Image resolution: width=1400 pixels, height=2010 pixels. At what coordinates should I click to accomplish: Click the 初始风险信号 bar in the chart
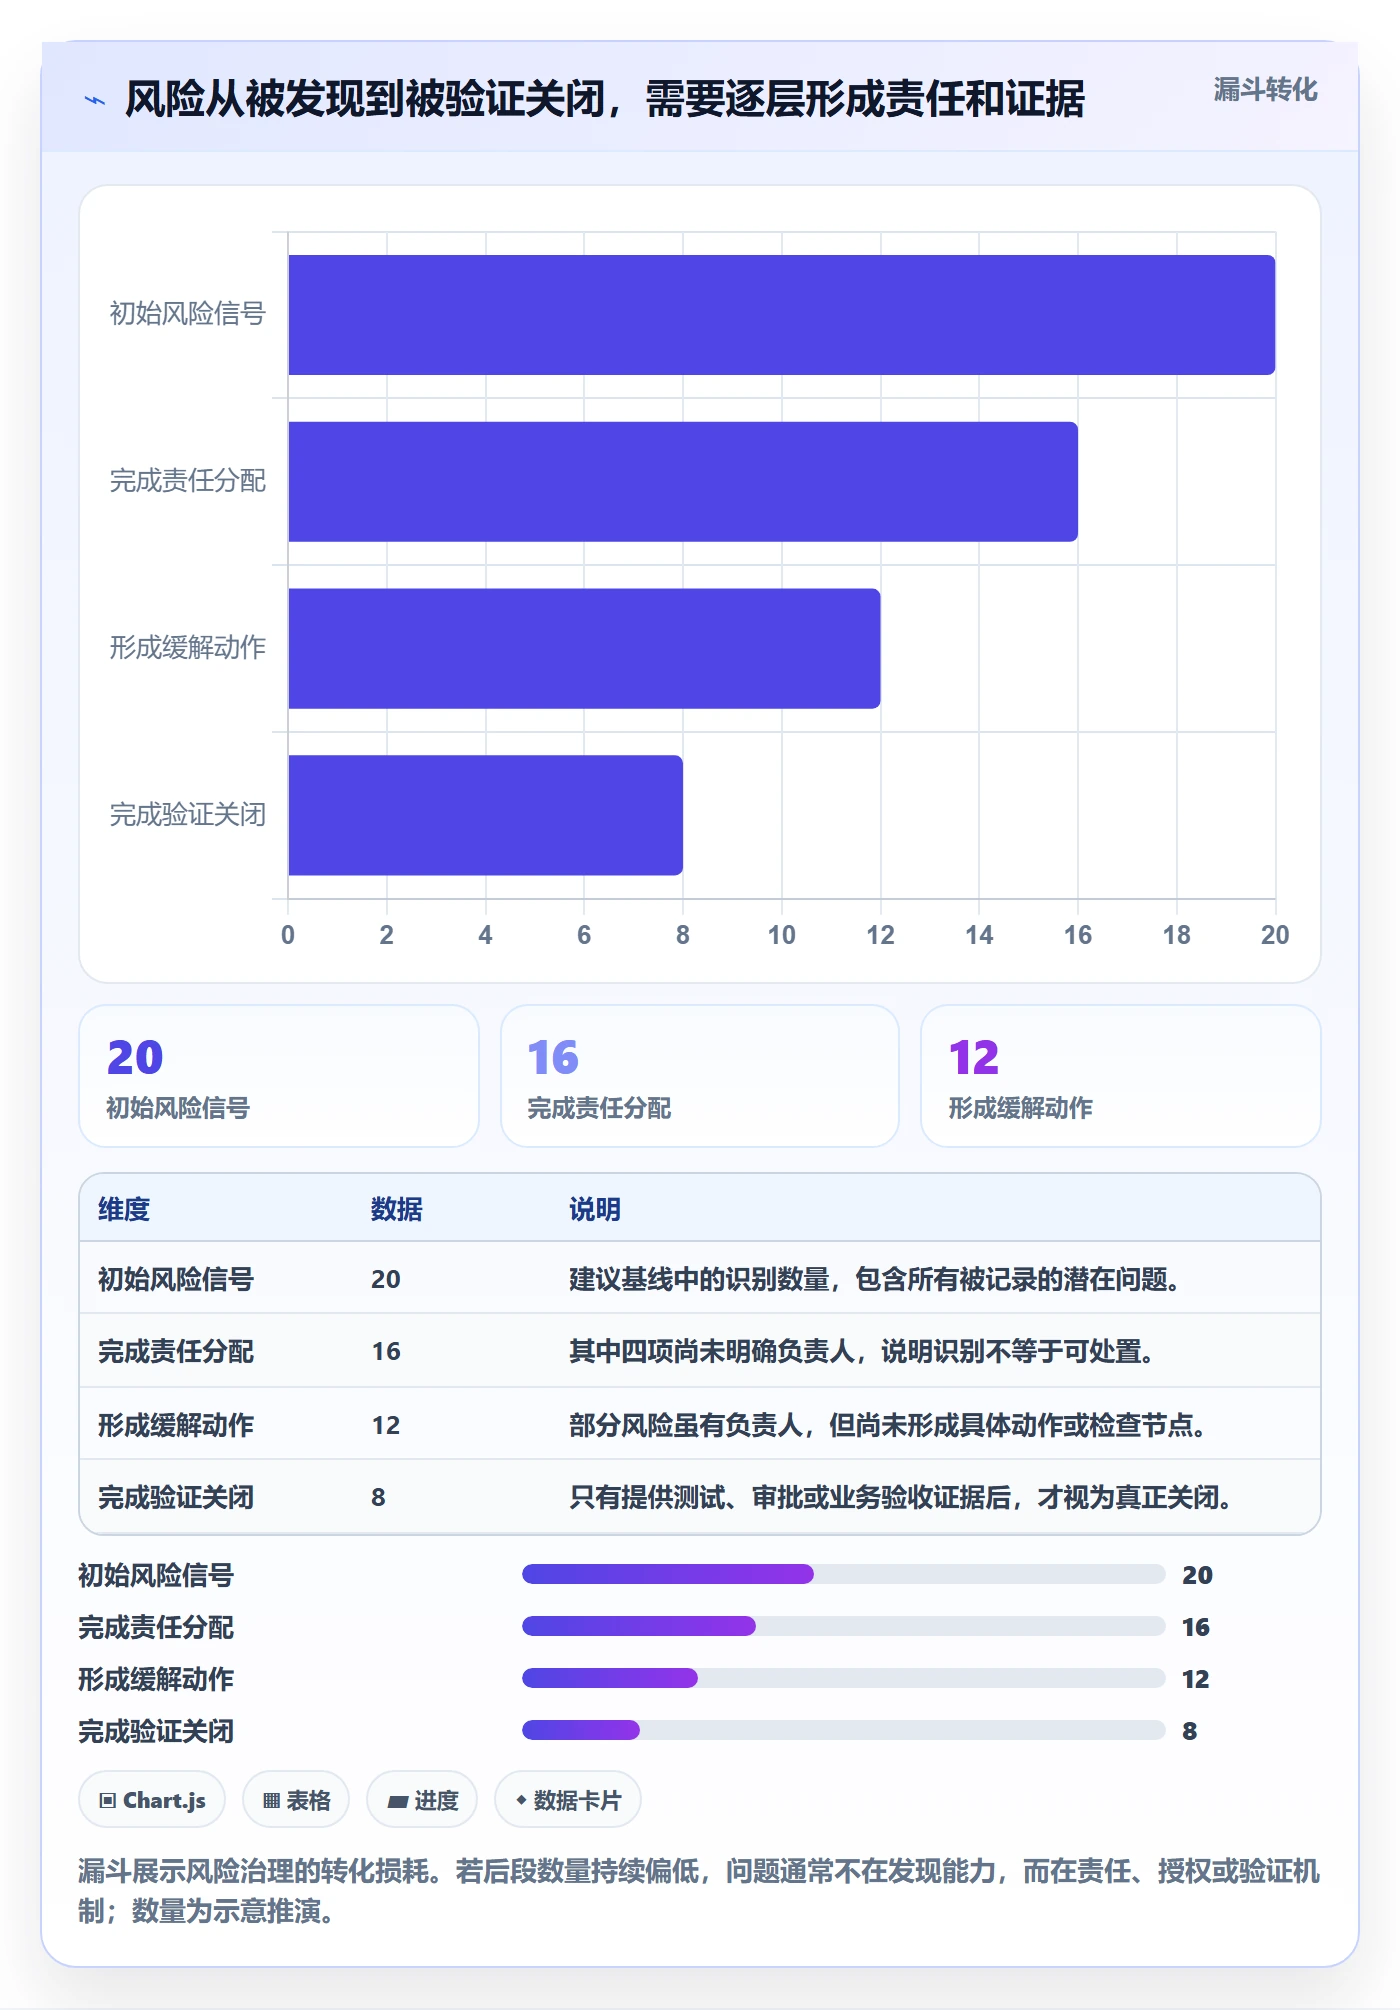click(782, 315)
